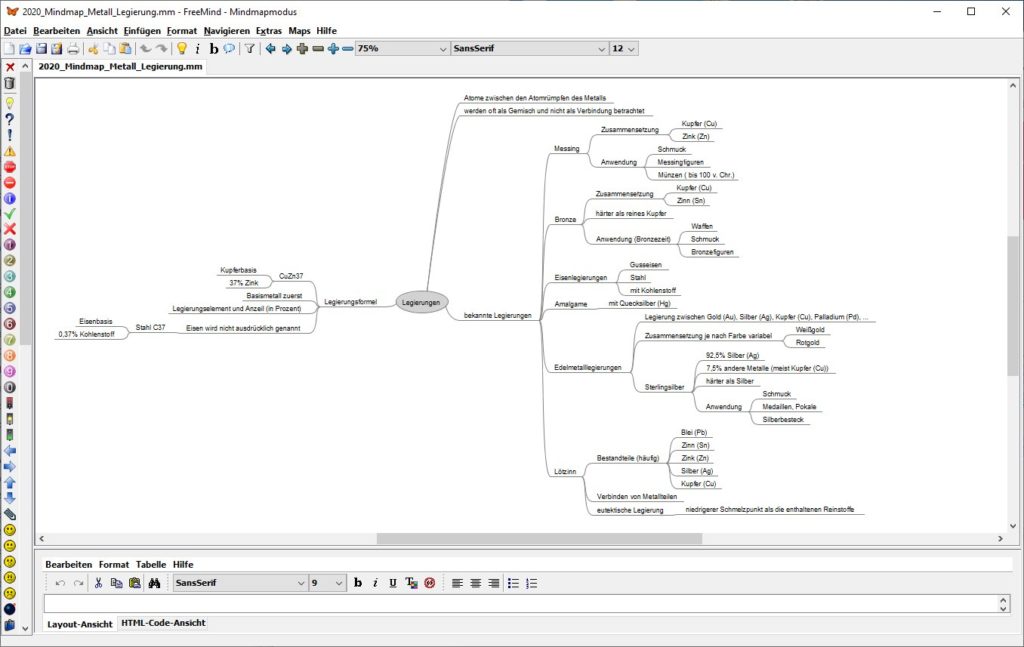Screen dimensions: 1024x647
Task: Toggle bulleted list in note editor
Action: (513, 583)
